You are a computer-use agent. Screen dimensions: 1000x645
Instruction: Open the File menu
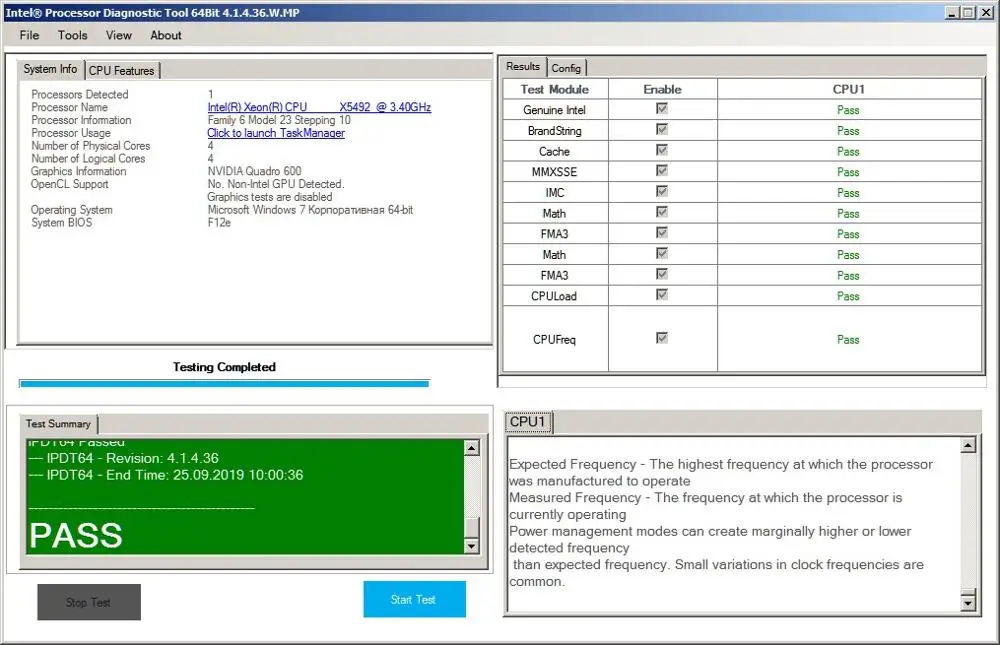tap(29, 35)
